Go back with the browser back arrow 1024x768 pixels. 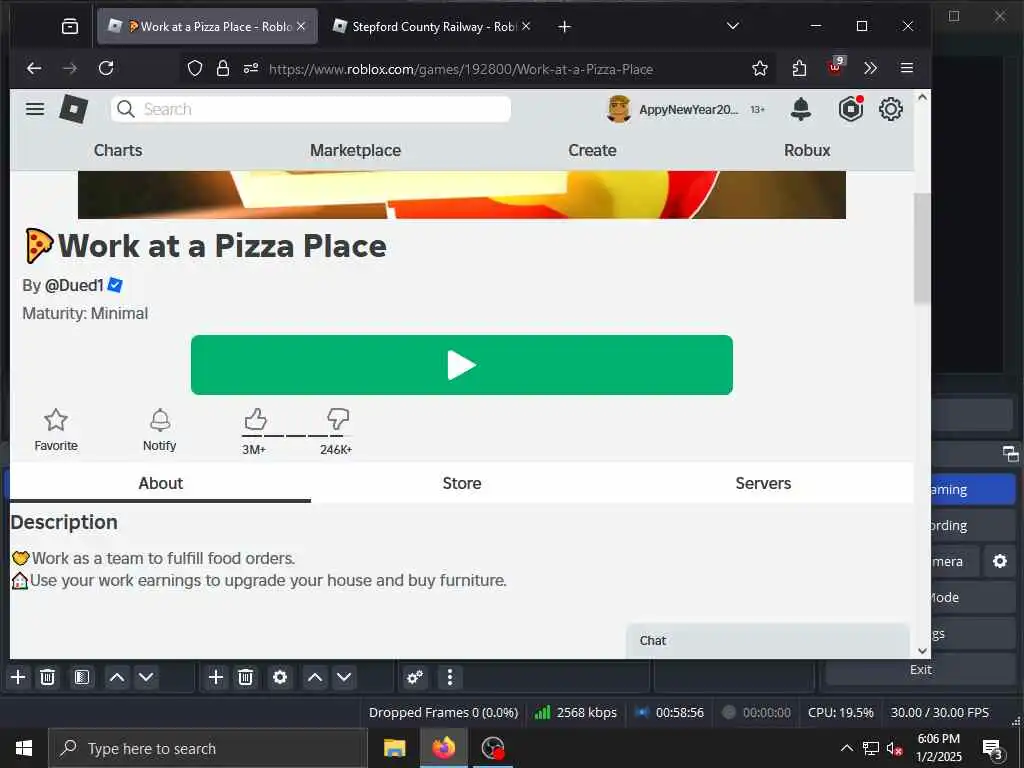[x=34, y=69]
